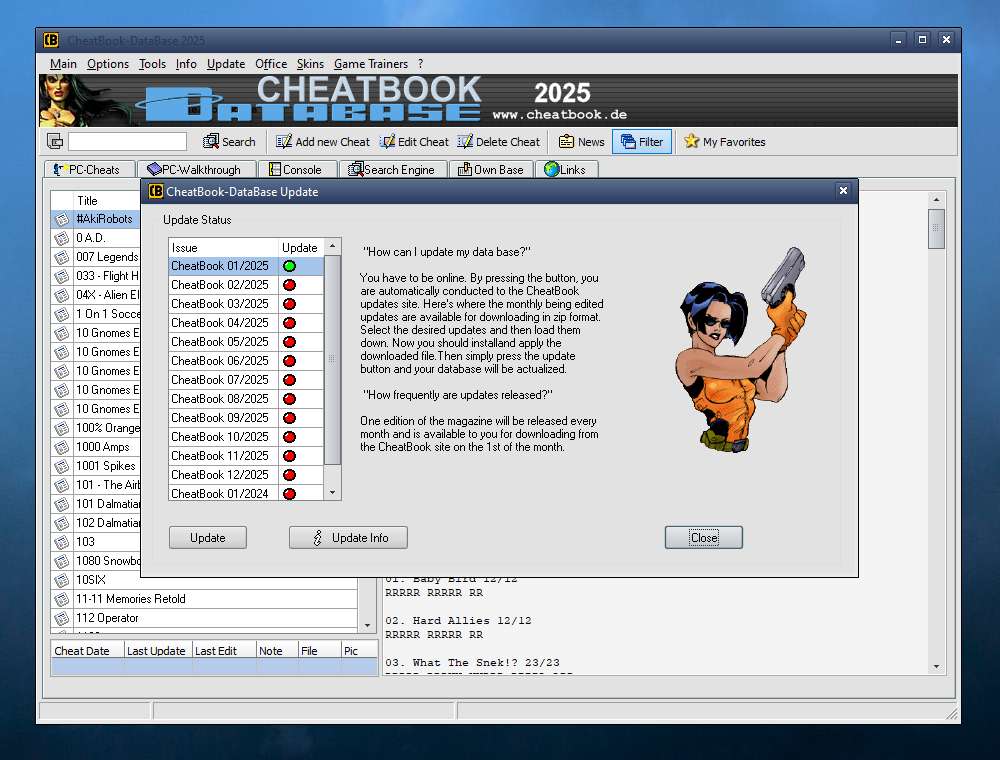Open My Favorites star button
1000x760 pixels.
click(x=724, y=142)
